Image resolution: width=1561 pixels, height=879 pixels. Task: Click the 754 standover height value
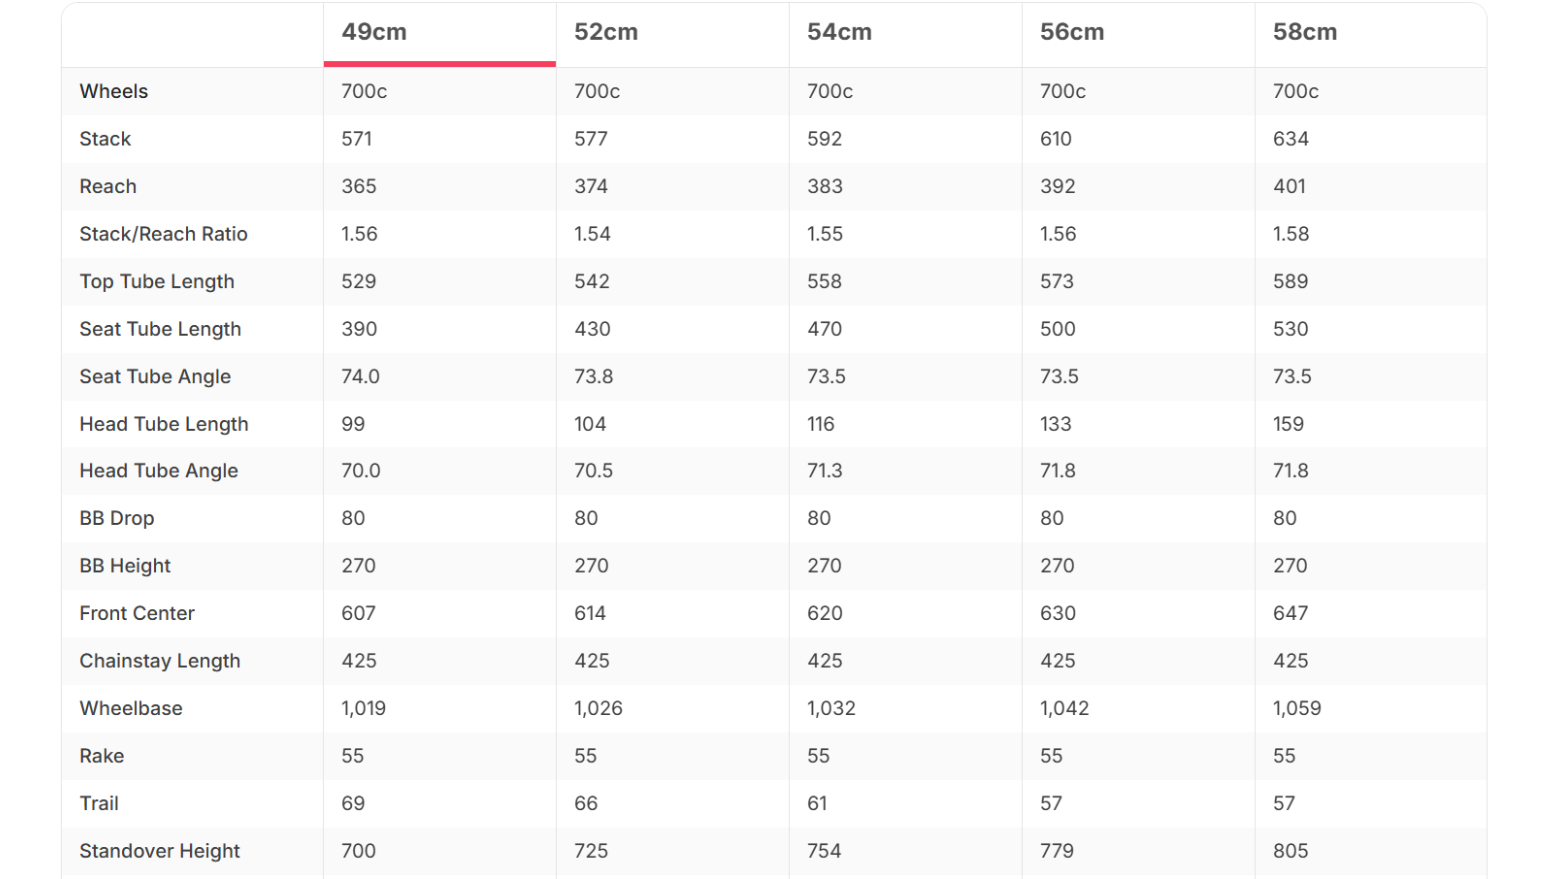pyautogui.click(x=824, y=851)
